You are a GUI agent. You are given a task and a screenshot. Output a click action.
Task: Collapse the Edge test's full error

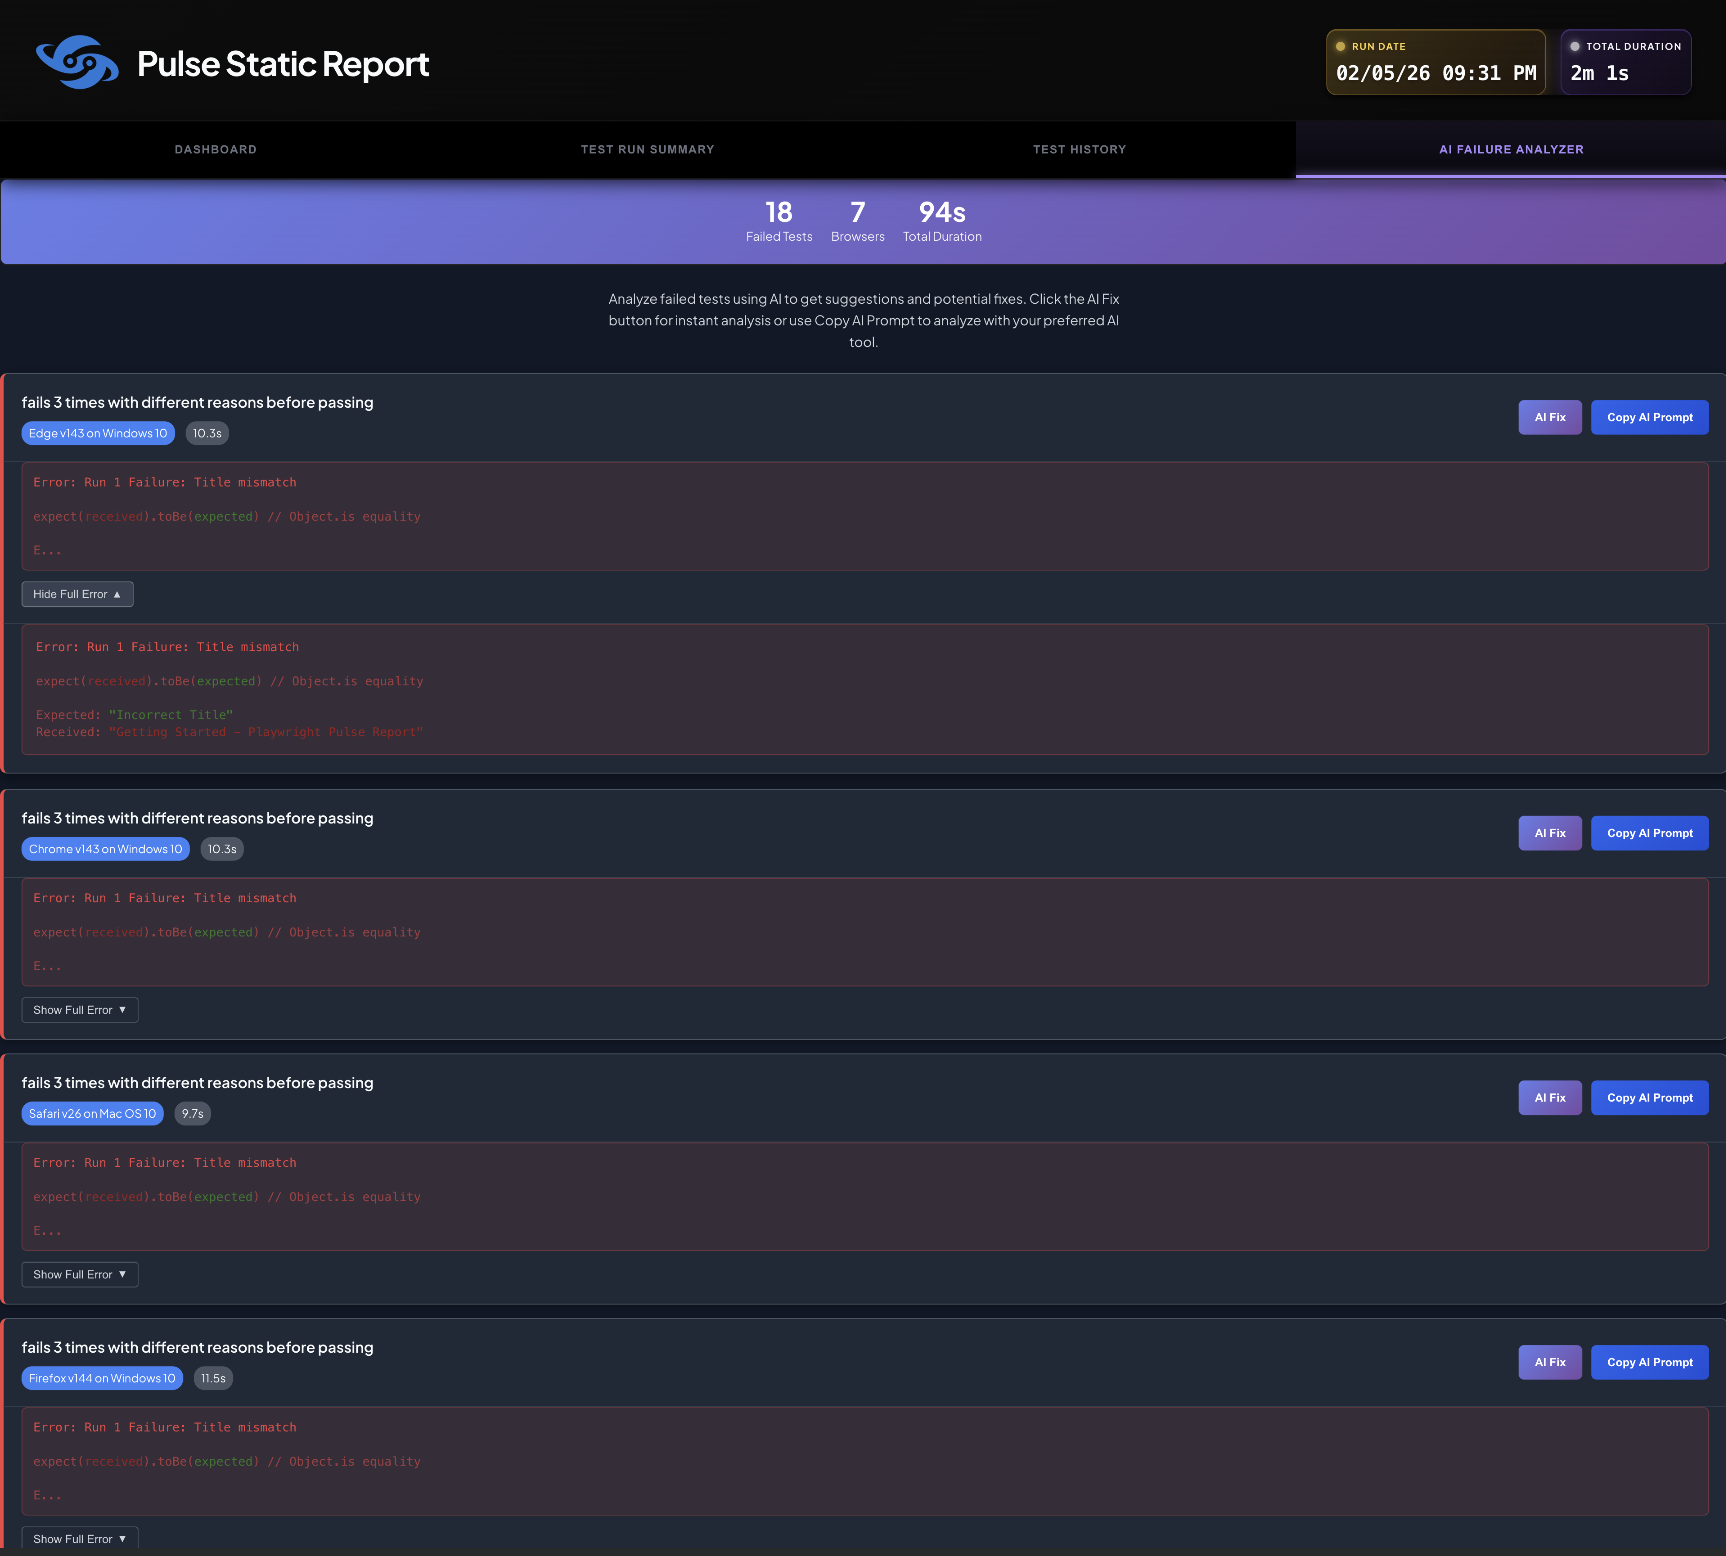pos(77,594)
